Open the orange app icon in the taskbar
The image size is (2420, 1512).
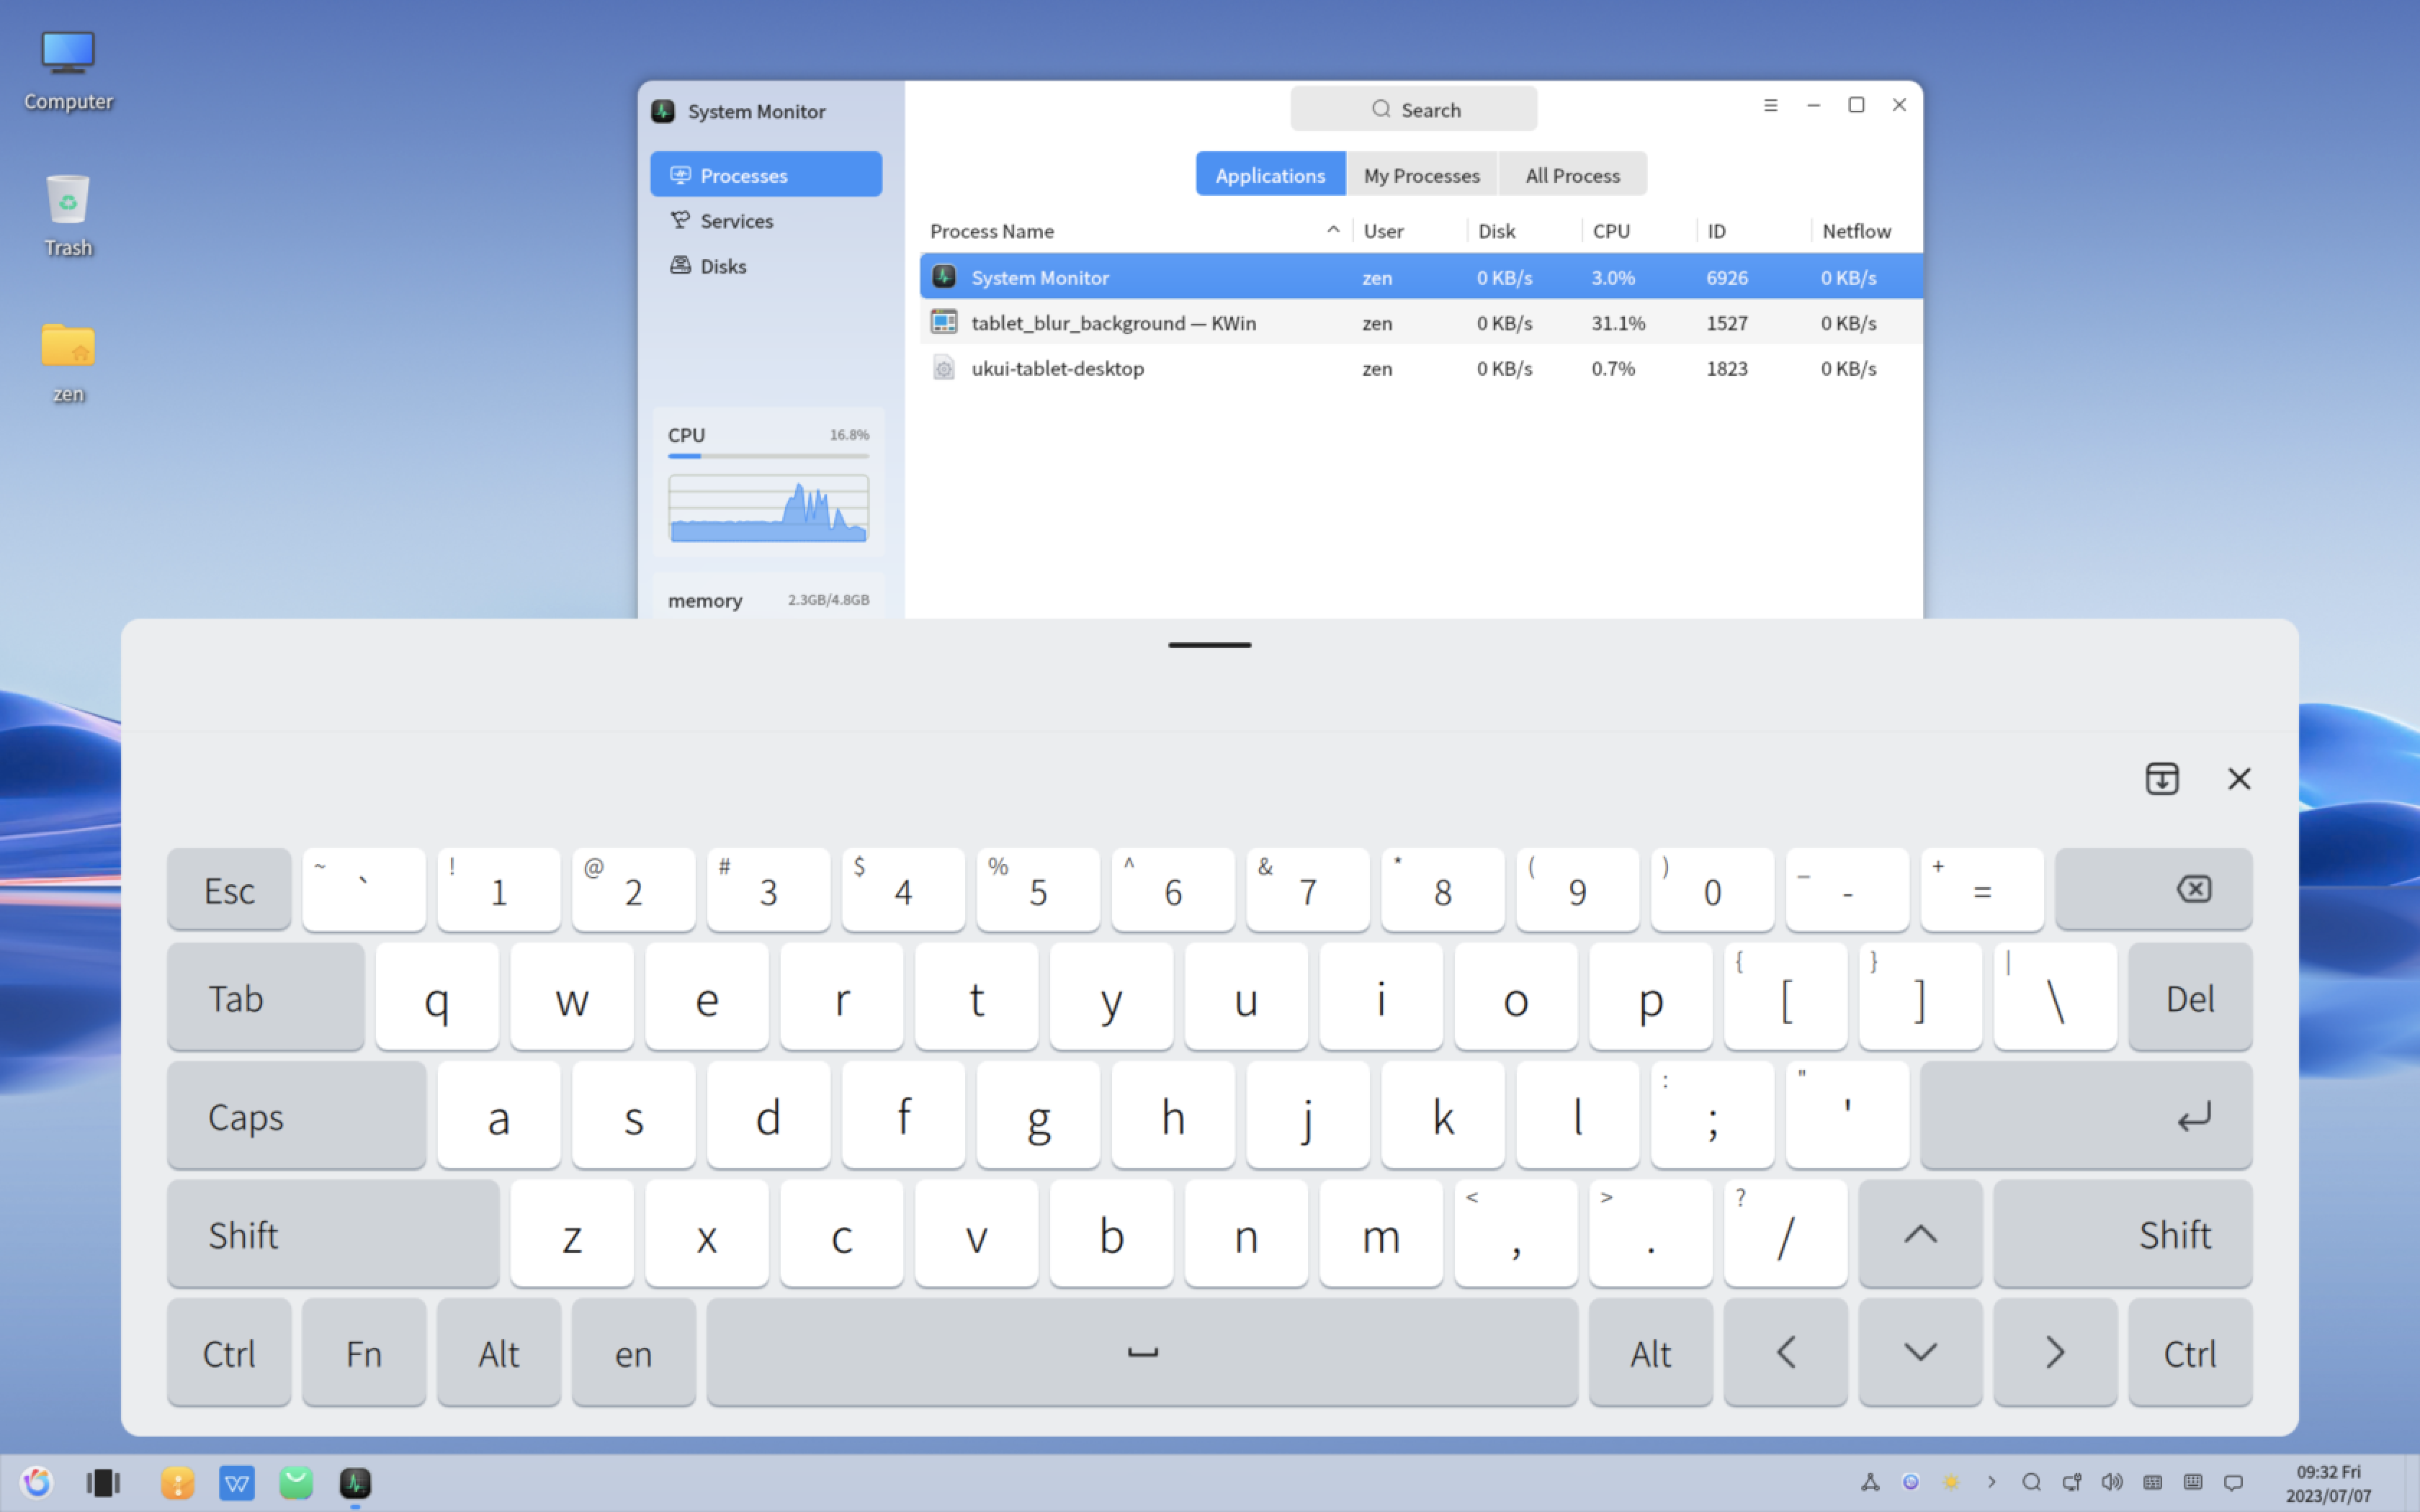point(177,1482)
